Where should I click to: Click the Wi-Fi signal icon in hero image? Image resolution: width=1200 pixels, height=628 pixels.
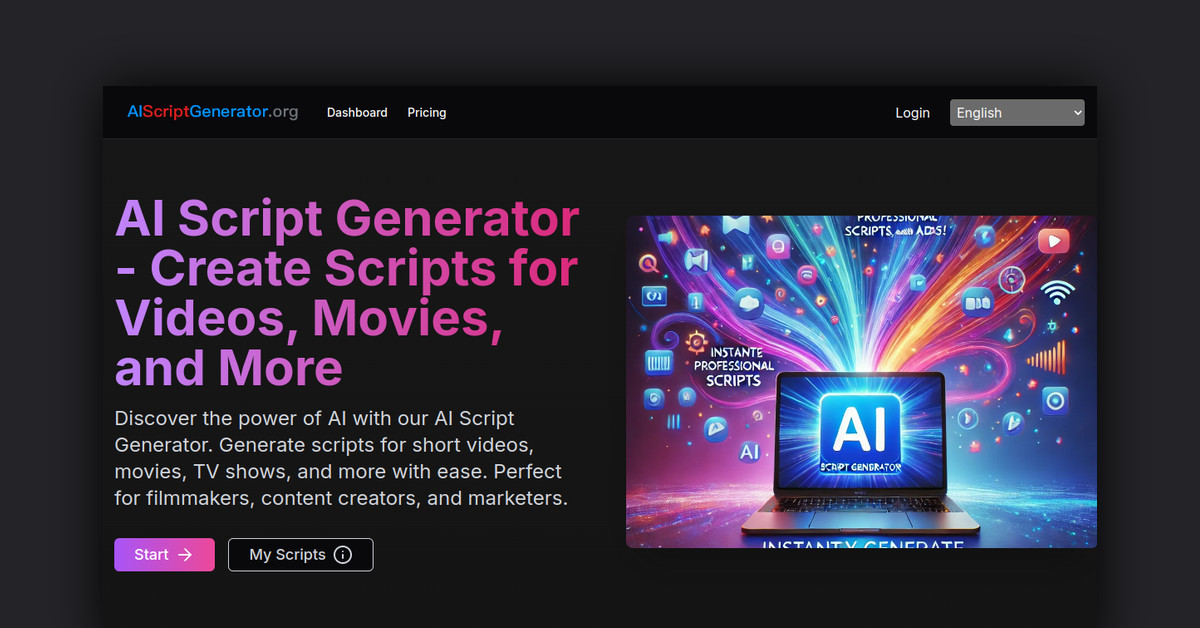(x=1057, y=292)
